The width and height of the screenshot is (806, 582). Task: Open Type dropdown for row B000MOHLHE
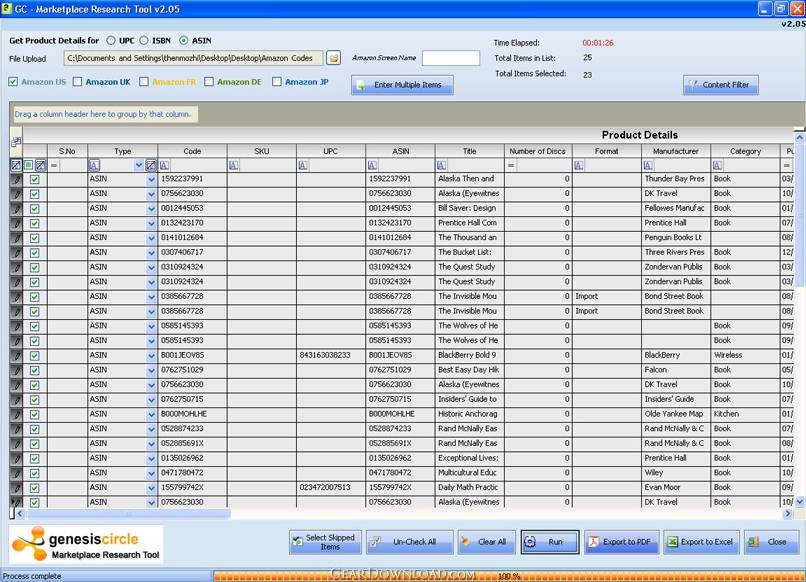pyautogui.click(x=151, y=414)
